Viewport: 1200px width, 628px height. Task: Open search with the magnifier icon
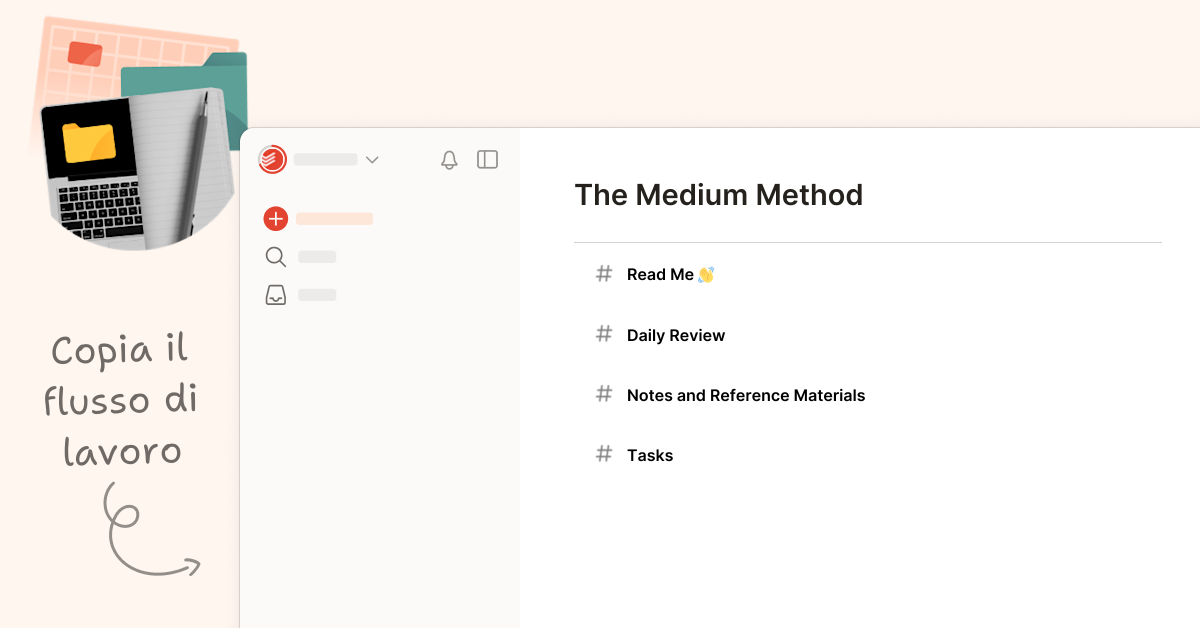click(276, 257)
